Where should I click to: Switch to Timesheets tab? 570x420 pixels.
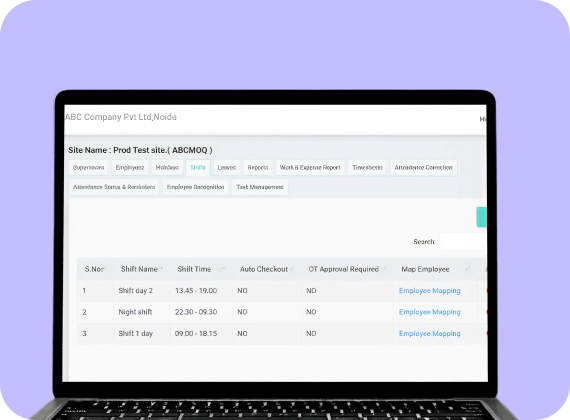367,168
